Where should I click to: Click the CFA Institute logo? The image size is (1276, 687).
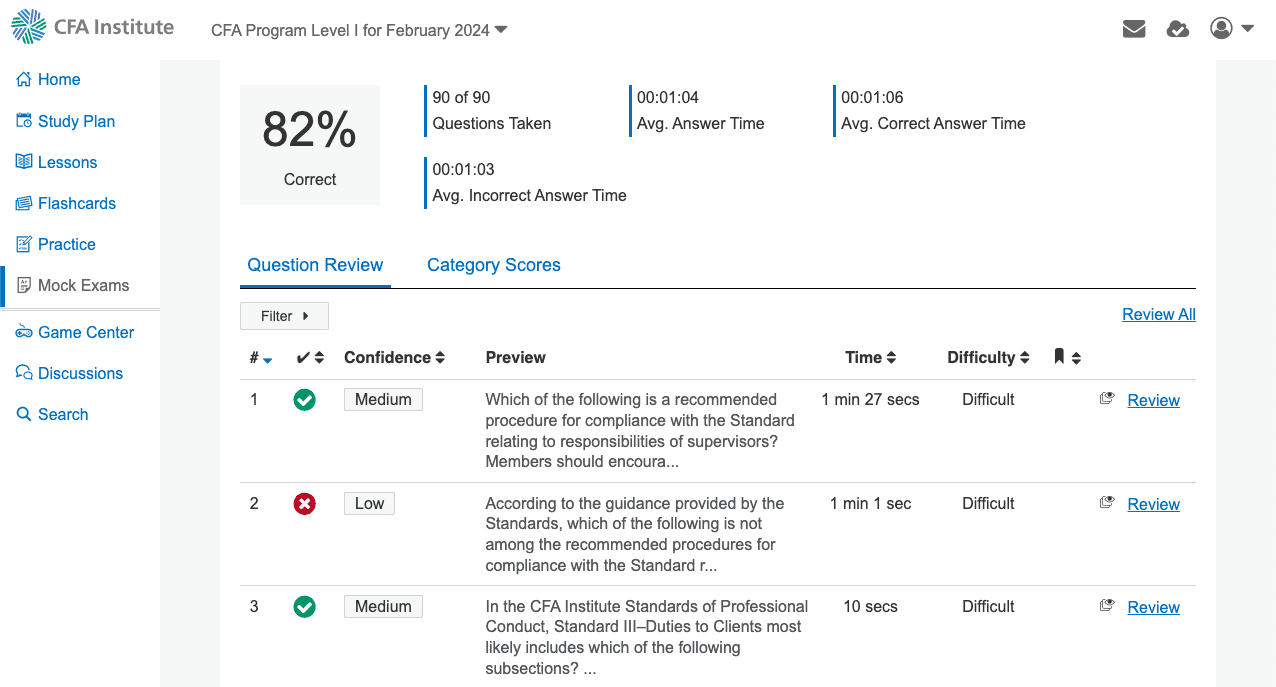pos(92,27)
